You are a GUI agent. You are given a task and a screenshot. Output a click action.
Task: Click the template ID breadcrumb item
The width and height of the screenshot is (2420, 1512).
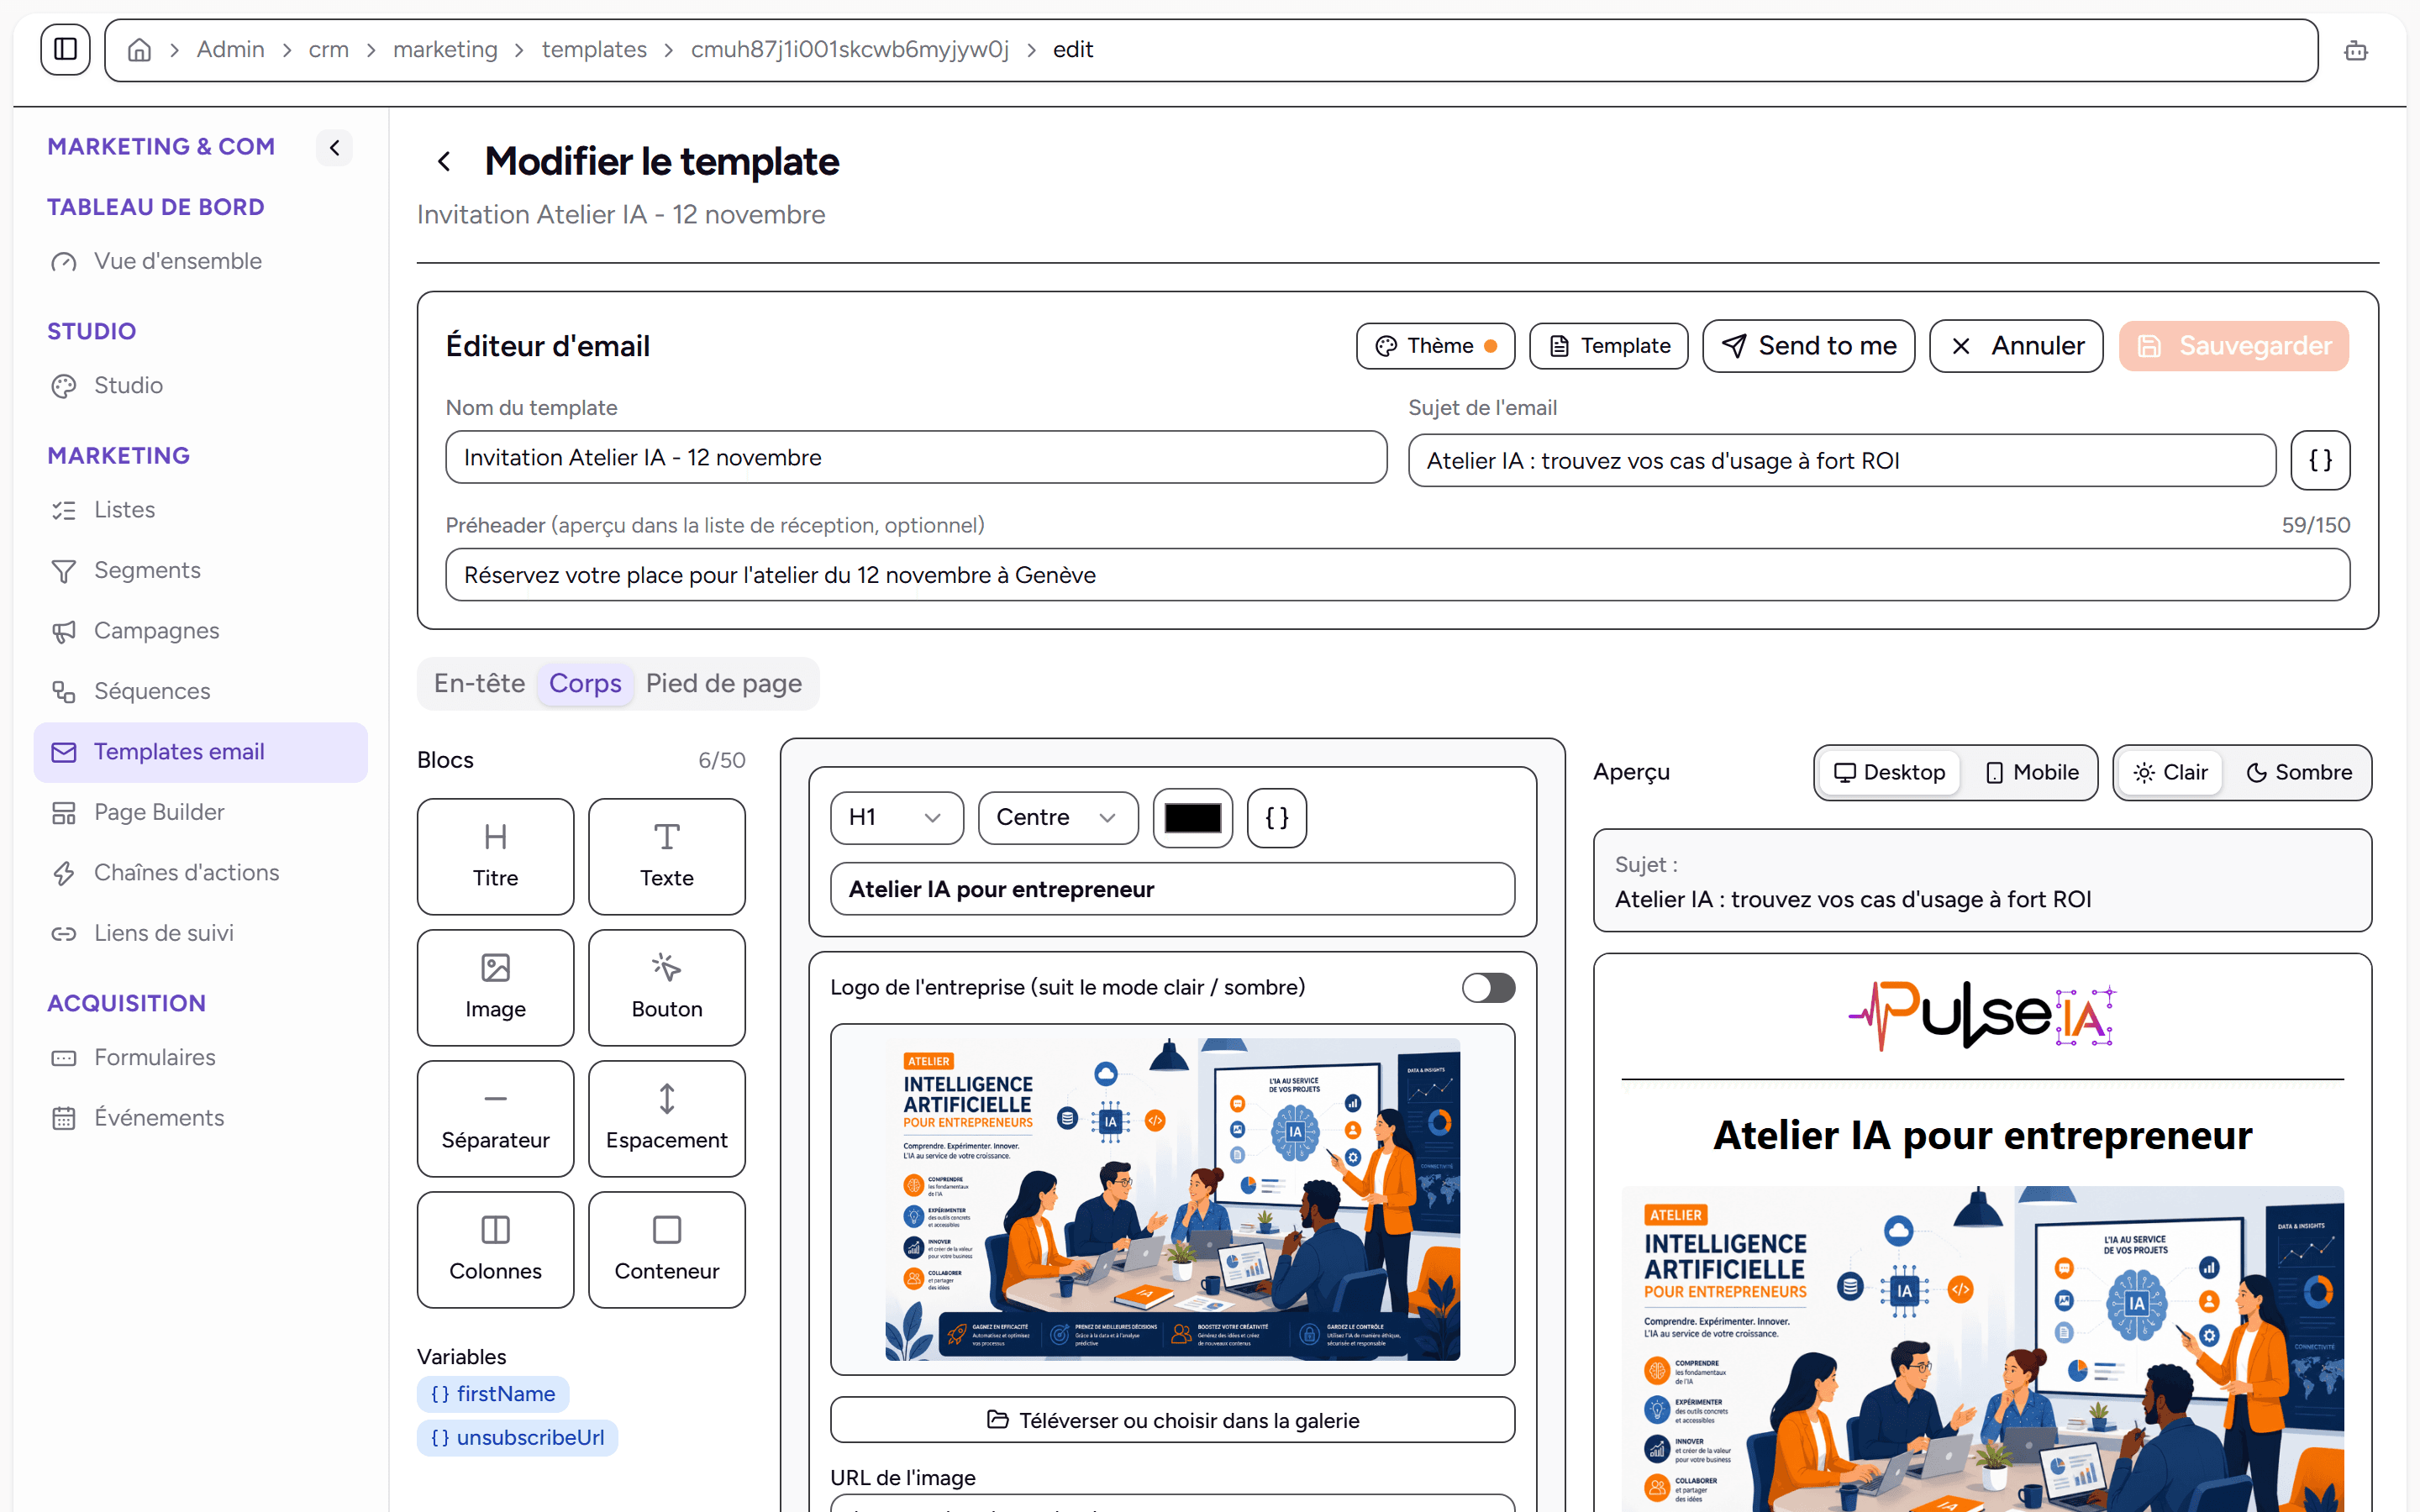pos(850,50)
